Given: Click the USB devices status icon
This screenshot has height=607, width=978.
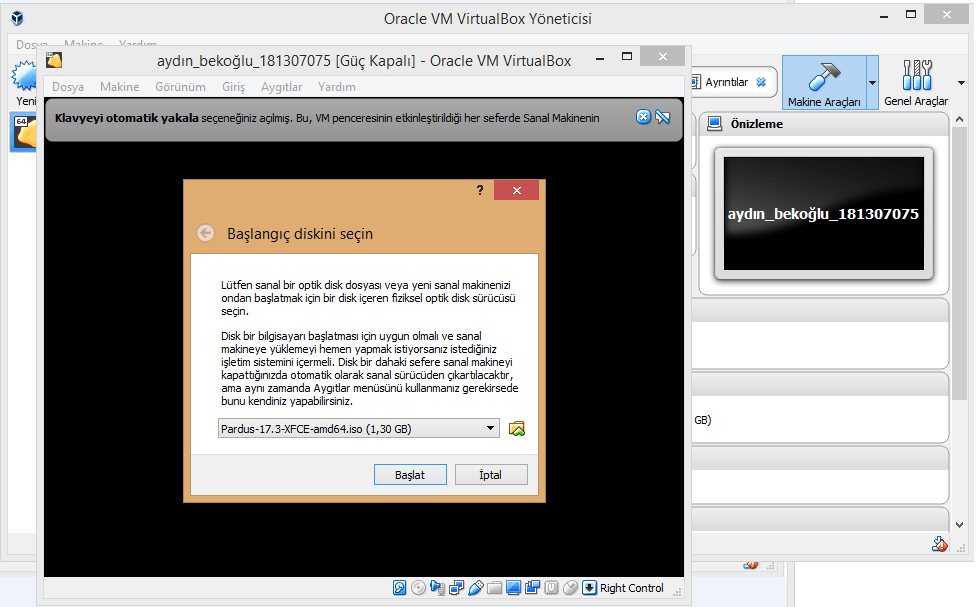Looking at the screenshot, I should coord(476,588).
